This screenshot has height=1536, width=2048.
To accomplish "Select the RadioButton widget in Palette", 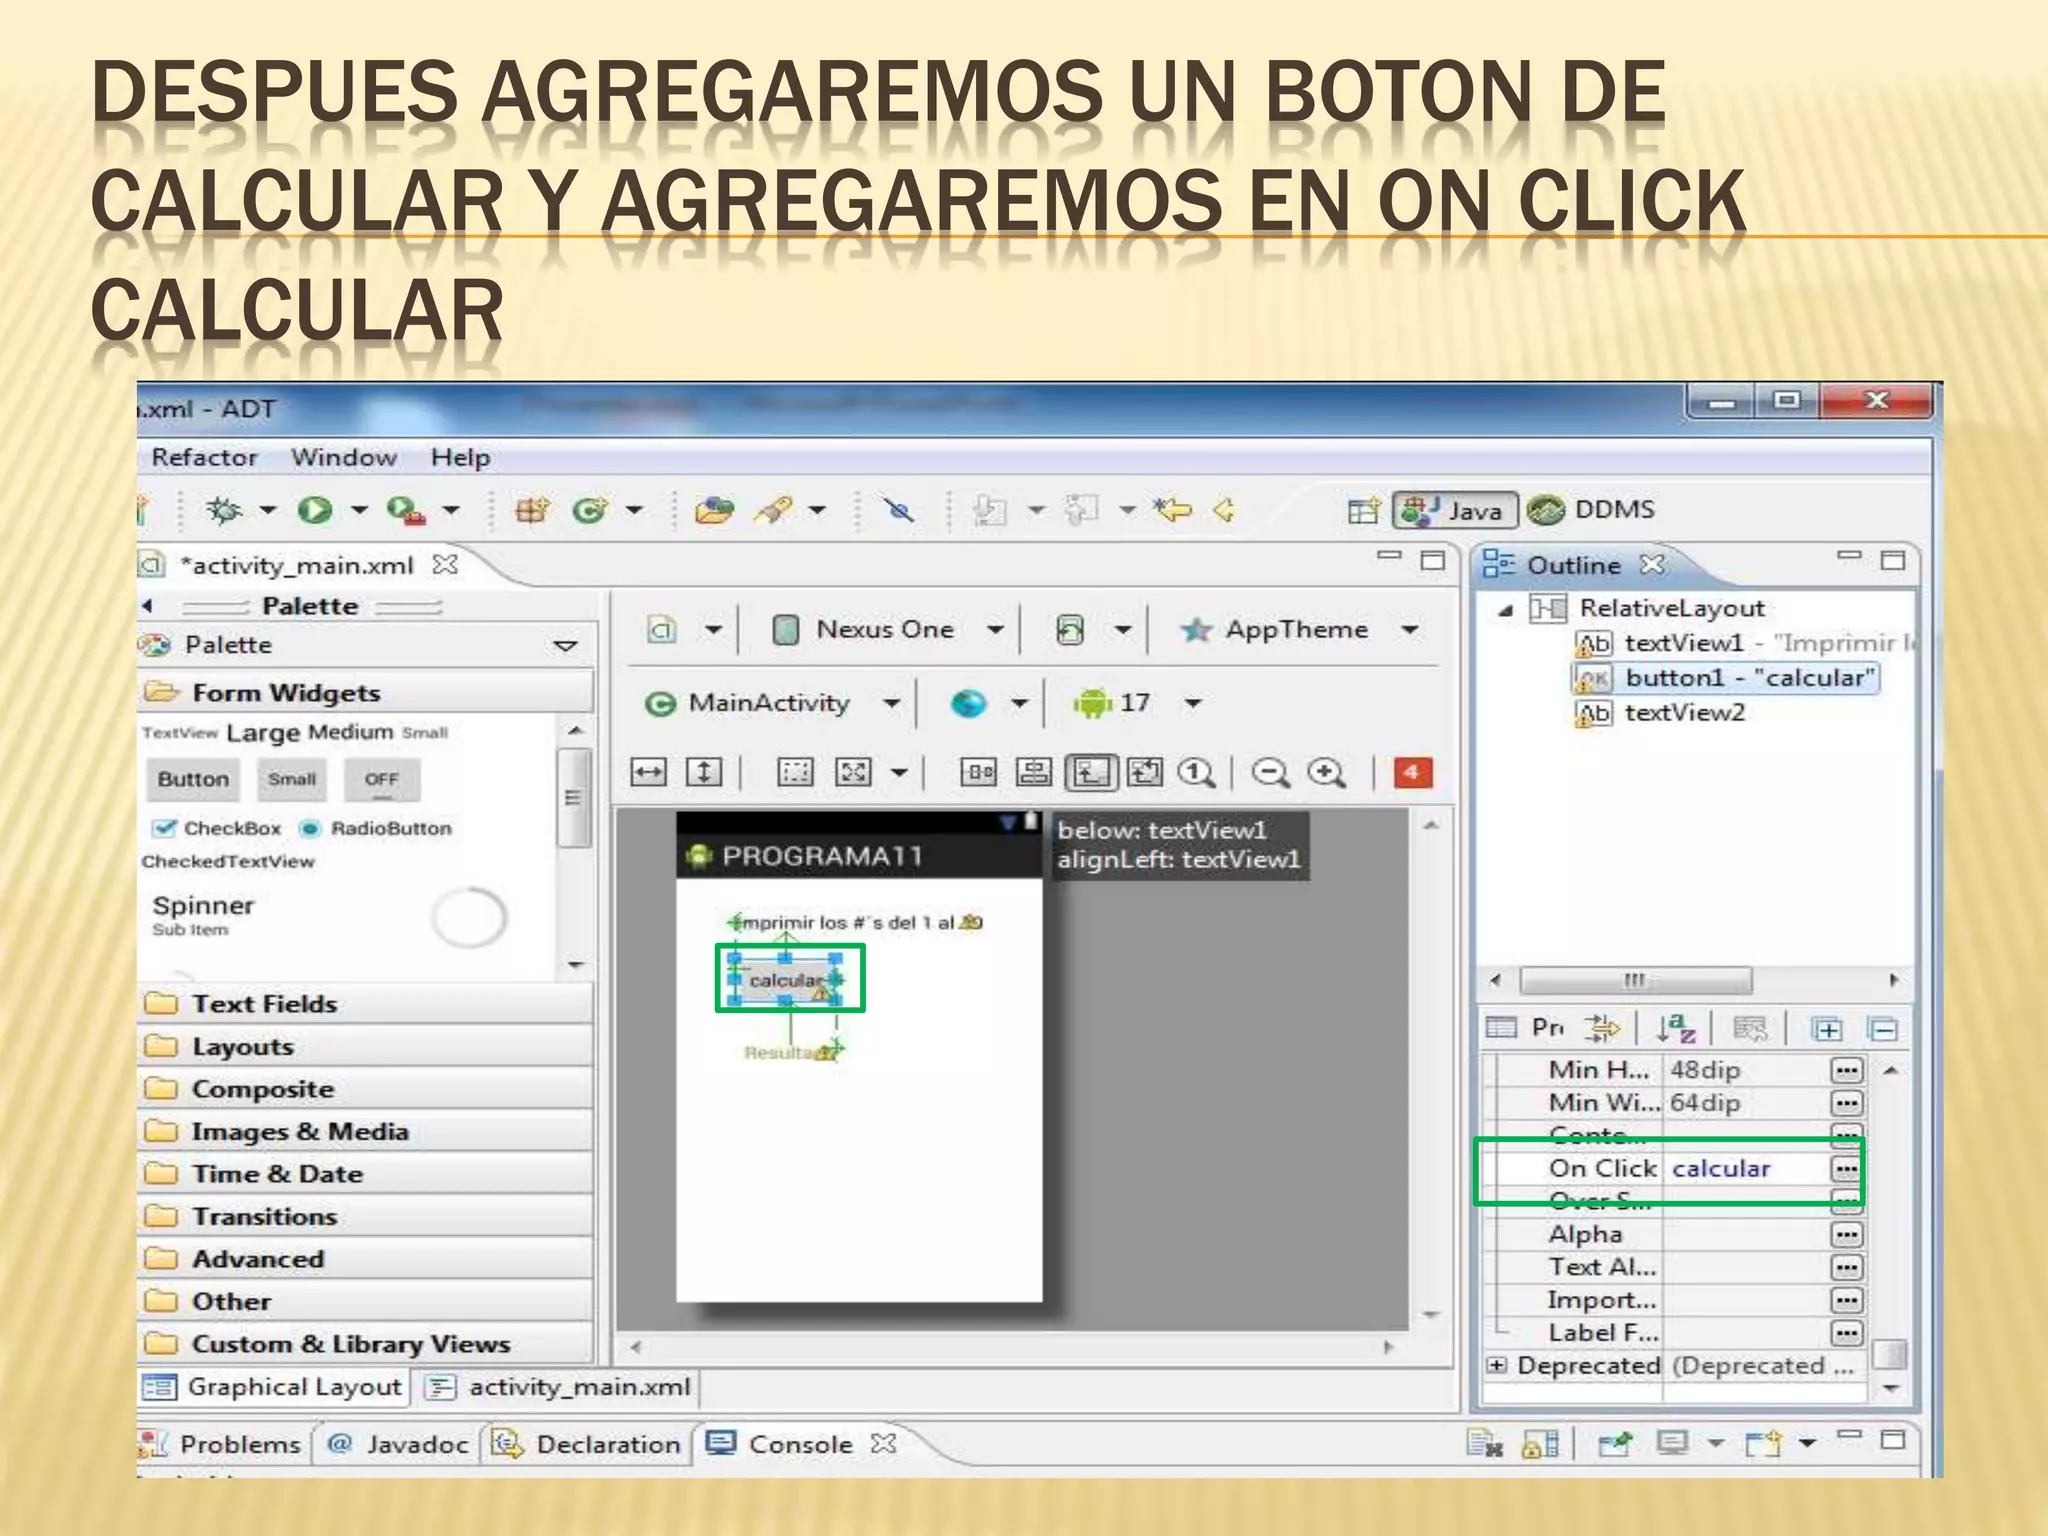I will (376, 828).
